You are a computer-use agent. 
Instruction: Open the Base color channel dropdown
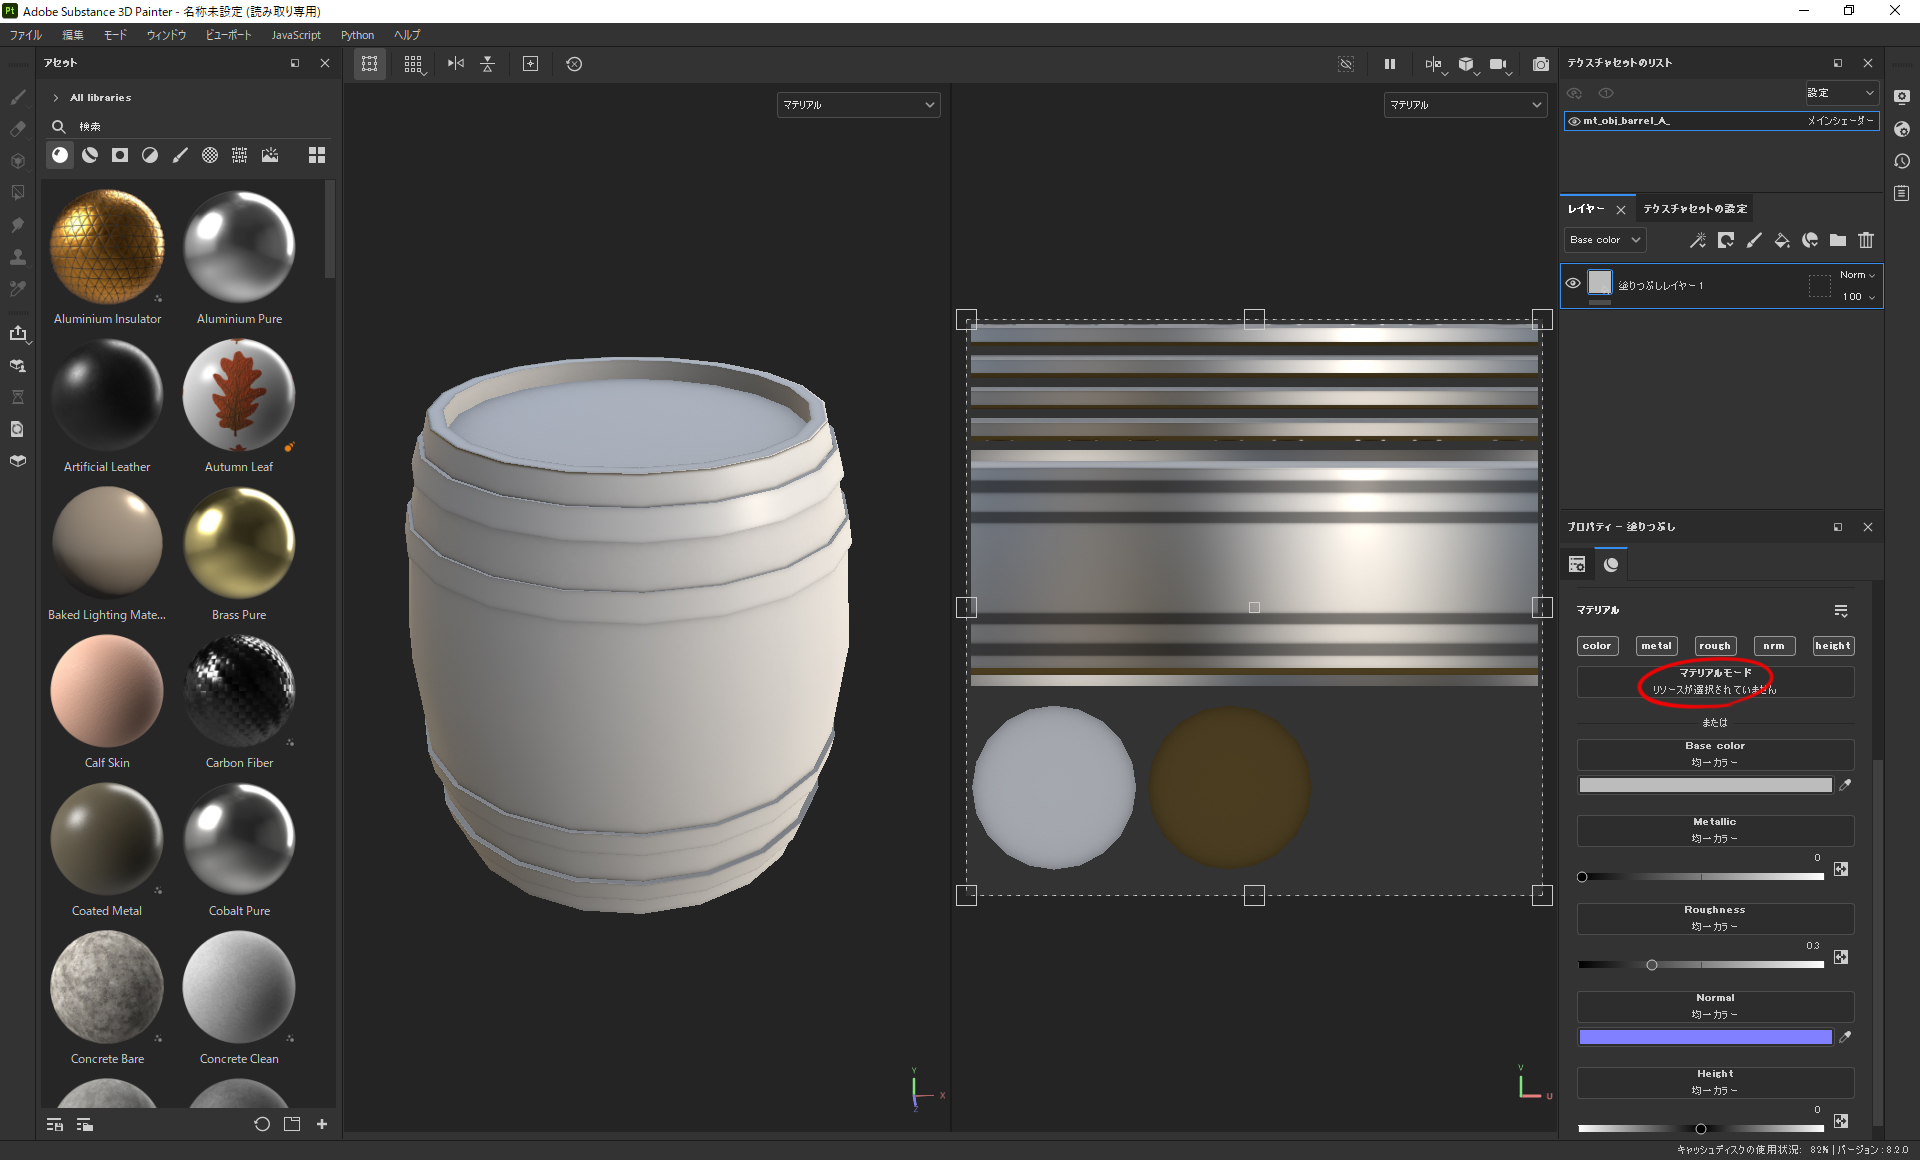point(1604,240)
